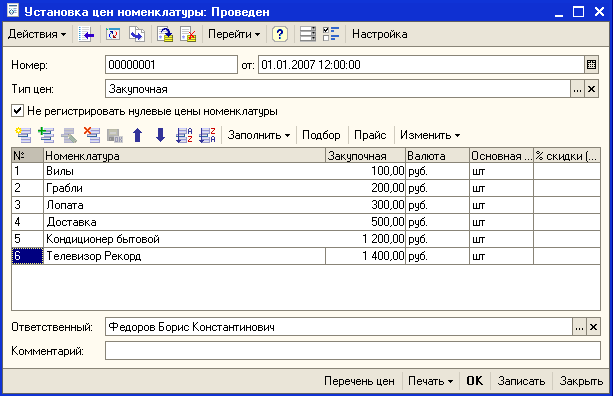Toggle Не регистрировать нулевые цены номенклатуры checkbox
The width and height of the screenshot is (614, 396).
(x=17, y=111)
